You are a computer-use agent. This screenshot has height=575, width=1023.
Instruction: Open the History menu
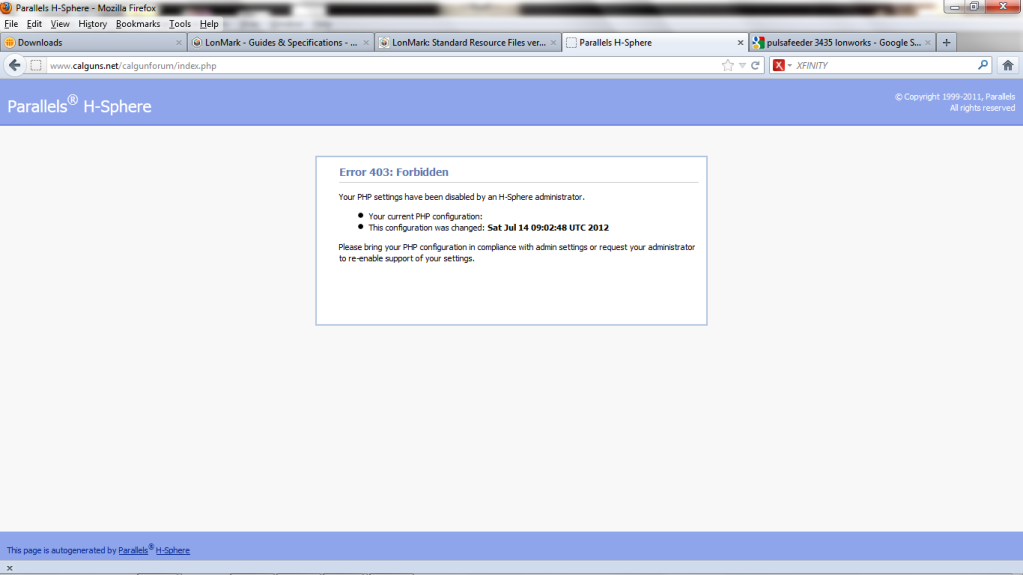click(92, 24)
